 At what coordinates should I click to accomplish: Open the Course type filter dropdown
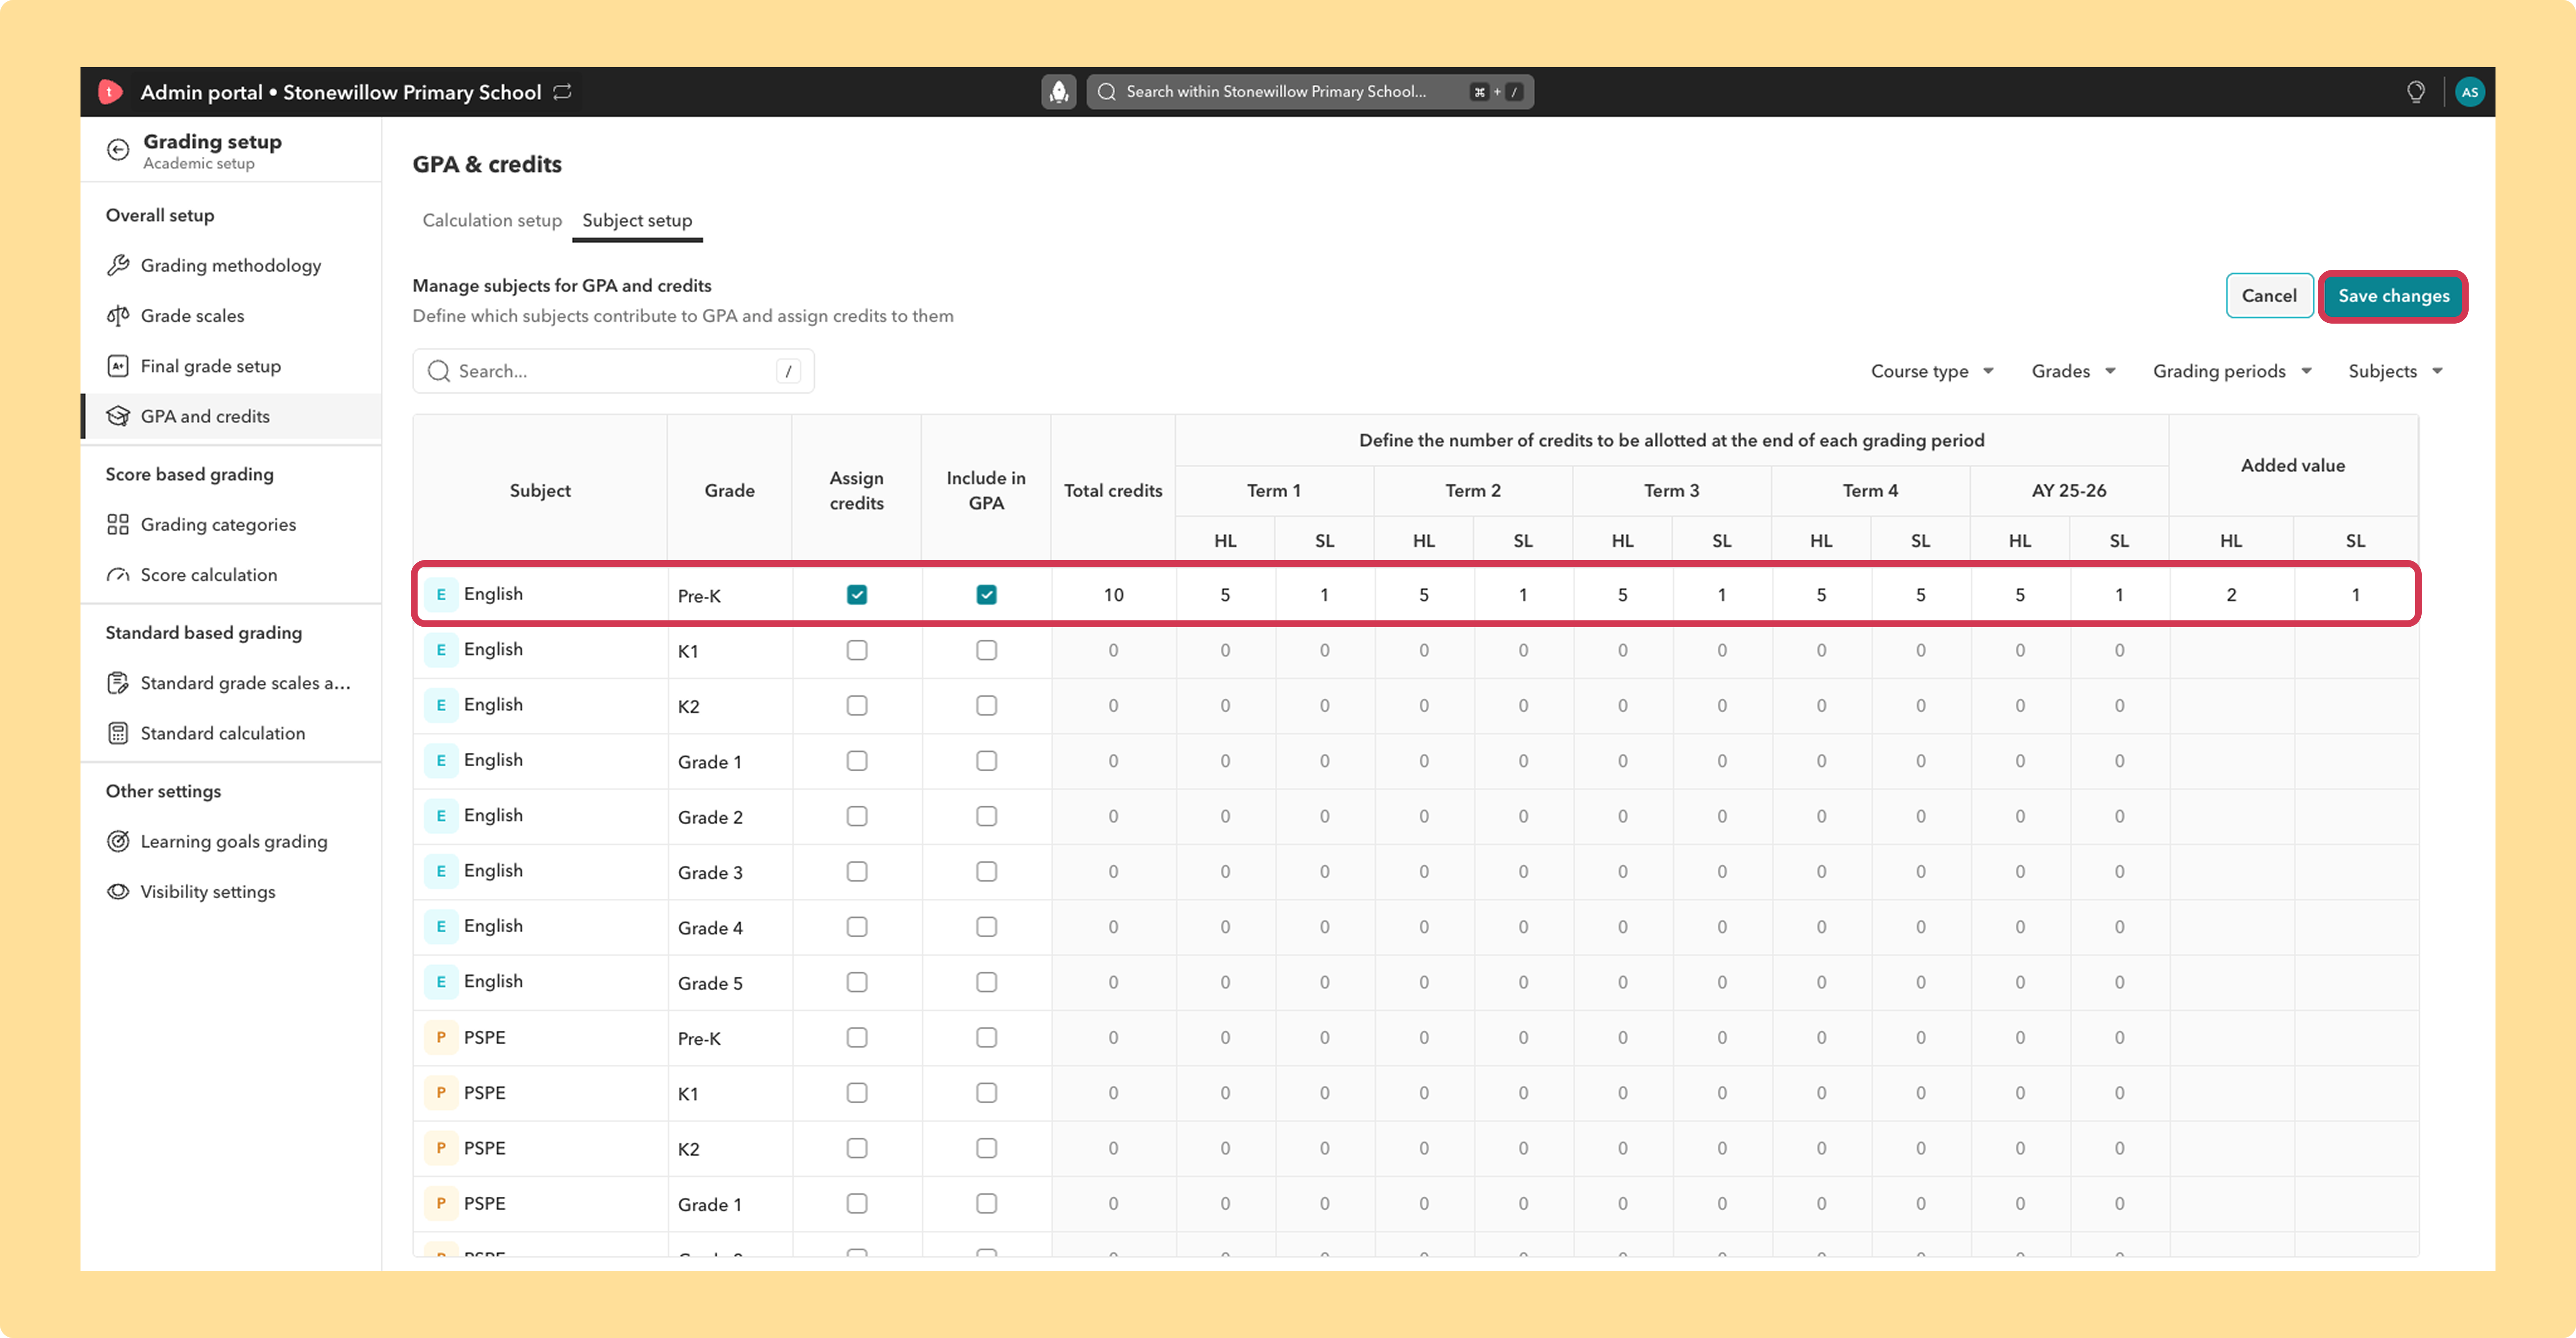click(1932, 371)
